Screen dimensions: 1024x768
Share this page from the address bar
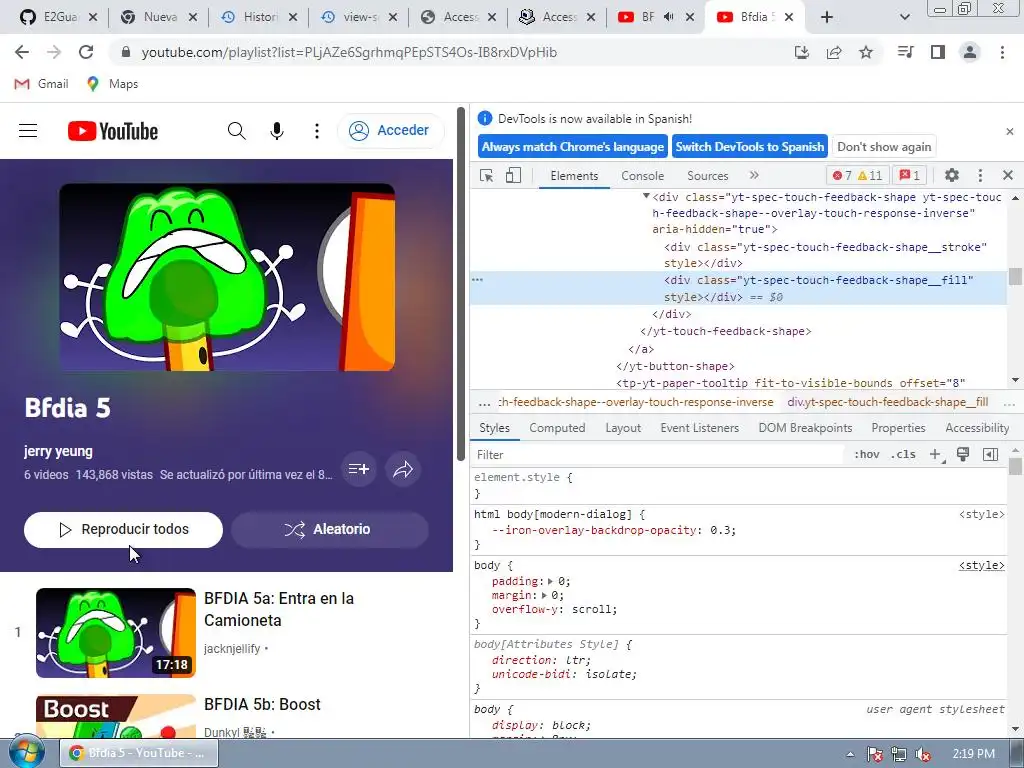point(834,52)
